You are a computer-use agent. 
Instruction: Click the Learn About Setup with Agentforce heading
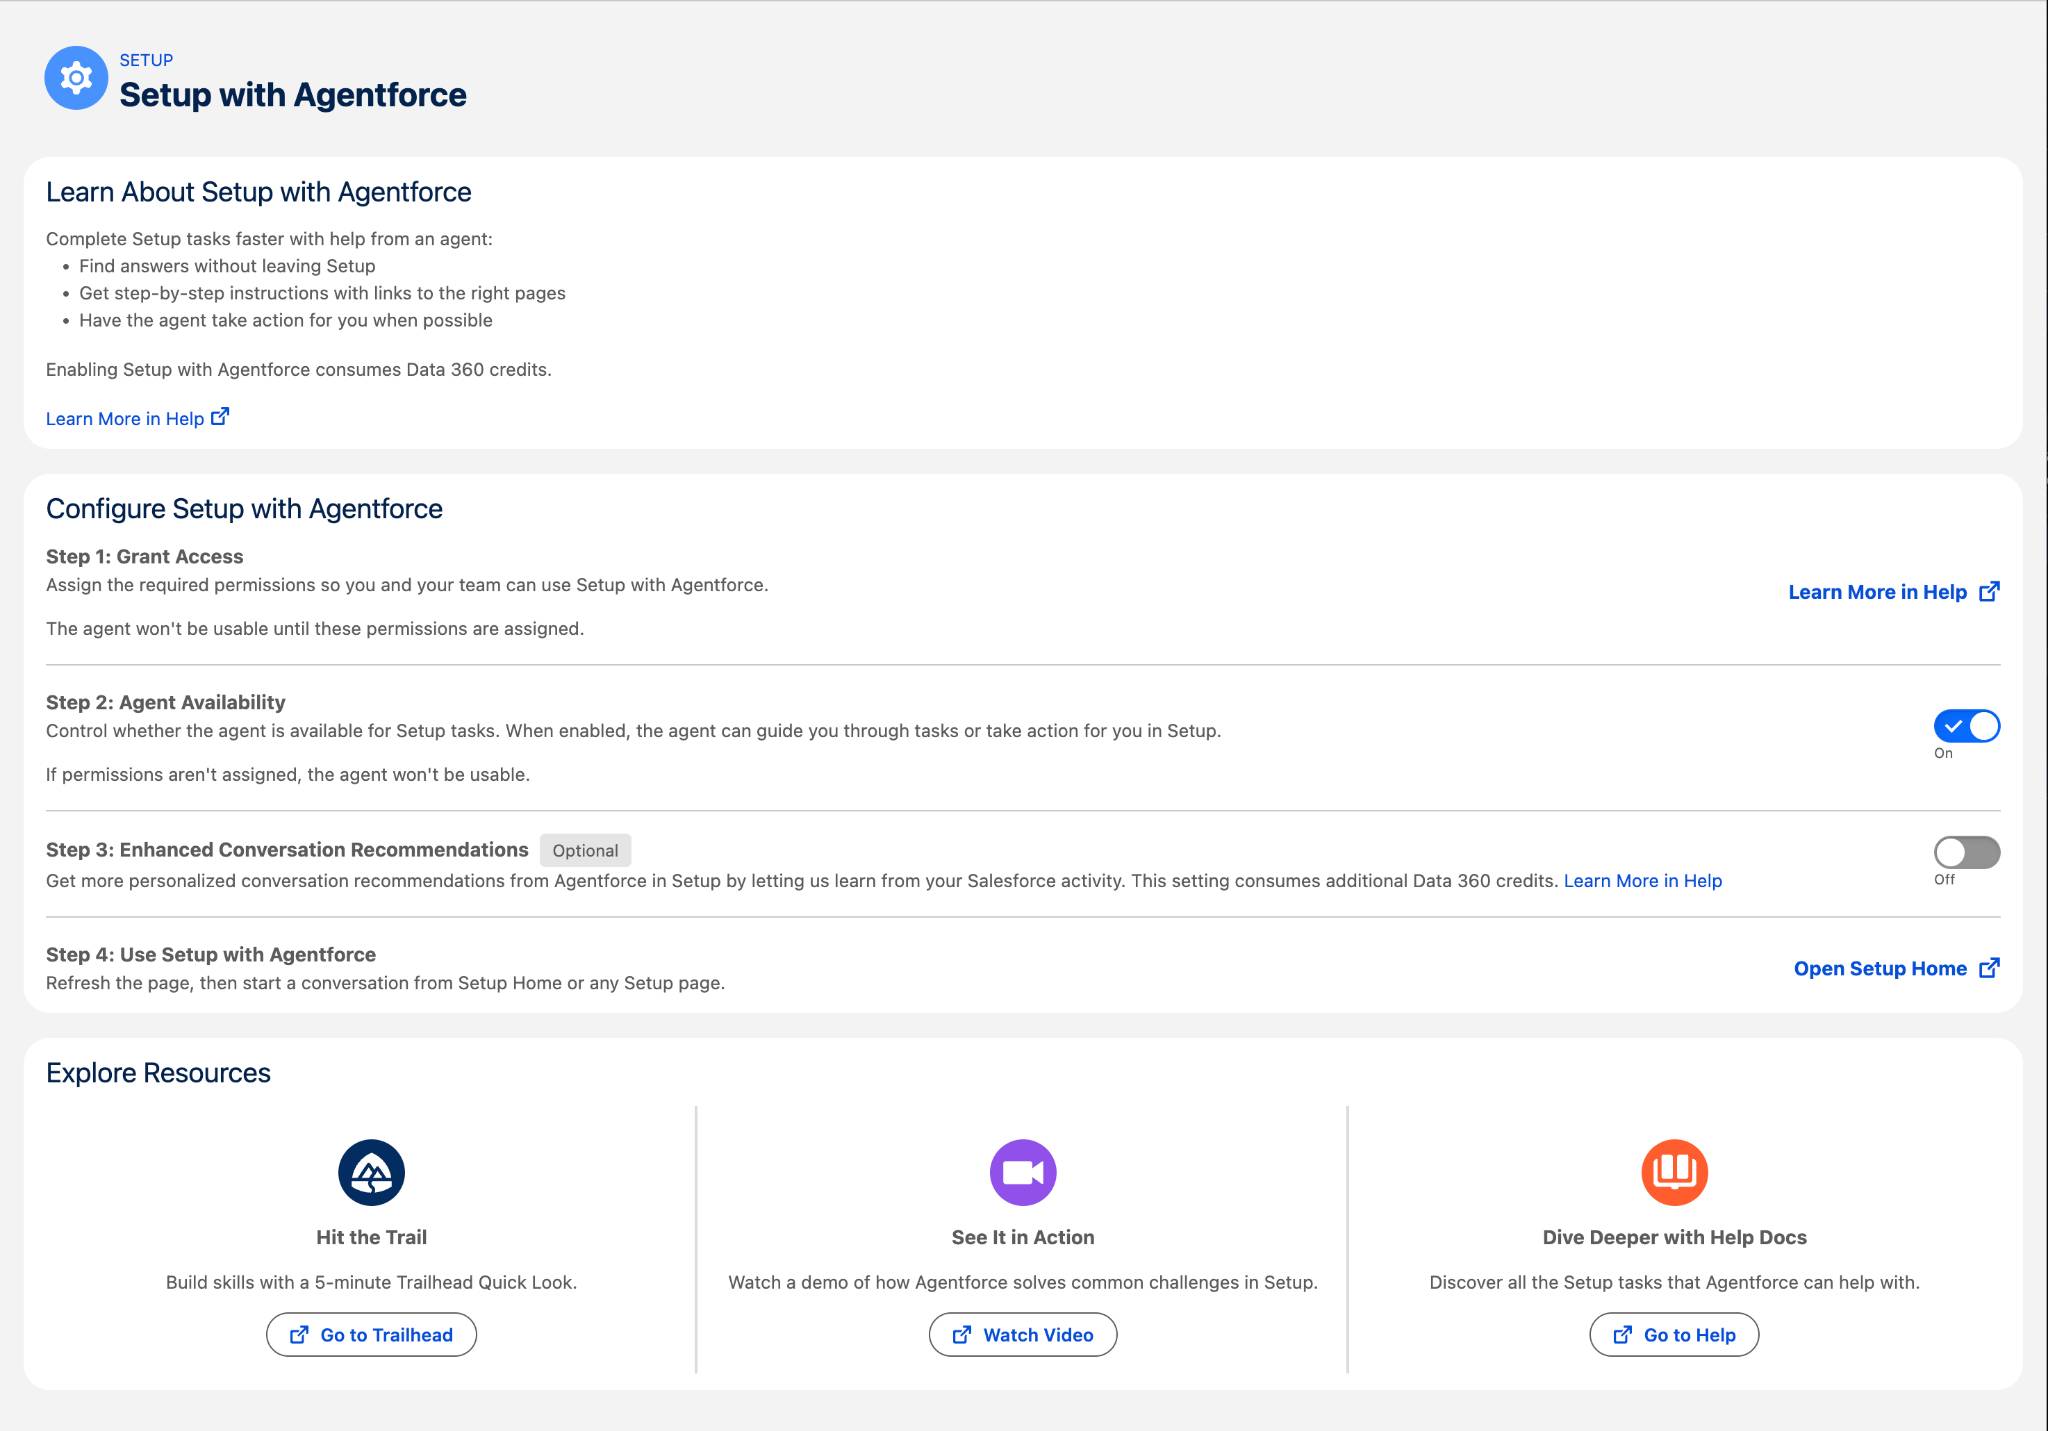click(x=259, y=192)
